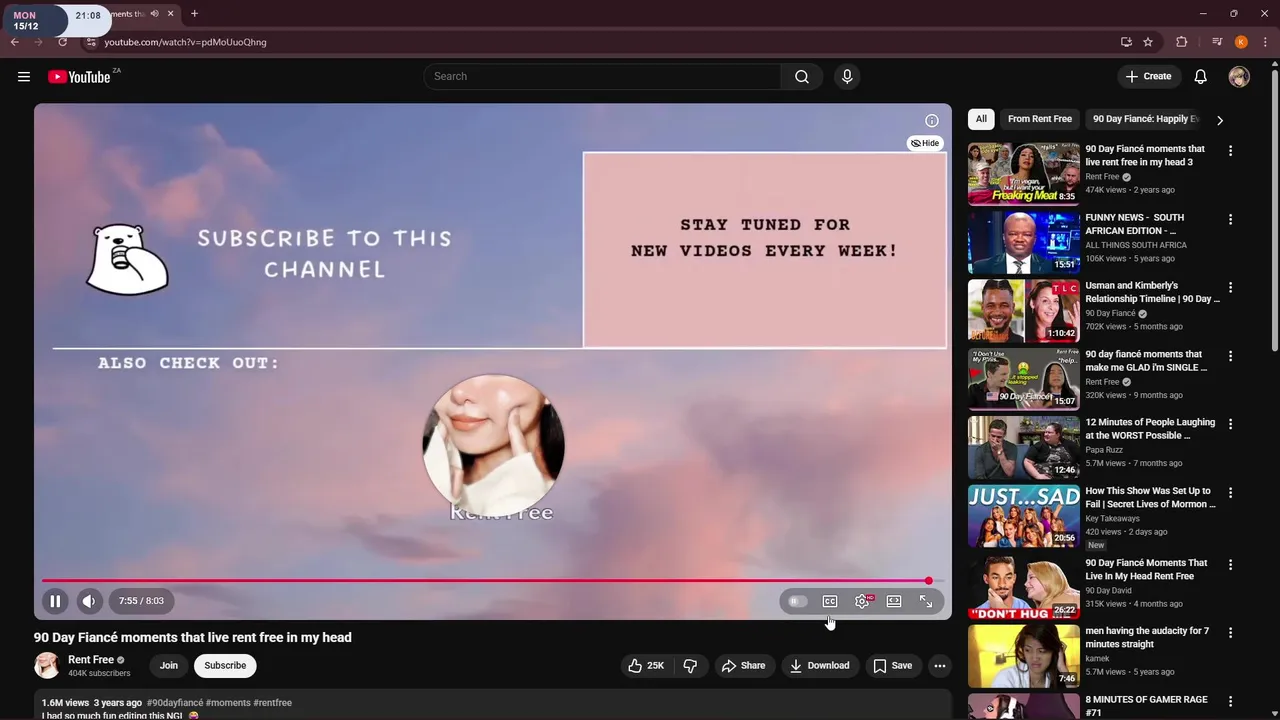Join the Rent Free channel membership

click(169, 666)
